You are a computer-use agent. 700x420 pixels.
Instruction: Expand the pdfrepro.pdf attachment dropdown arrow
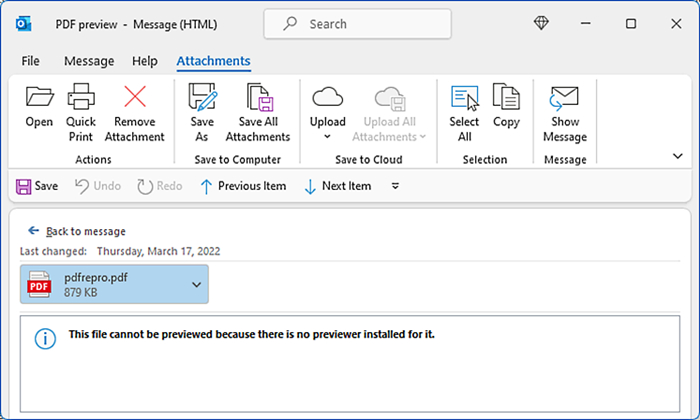(196, 285)
